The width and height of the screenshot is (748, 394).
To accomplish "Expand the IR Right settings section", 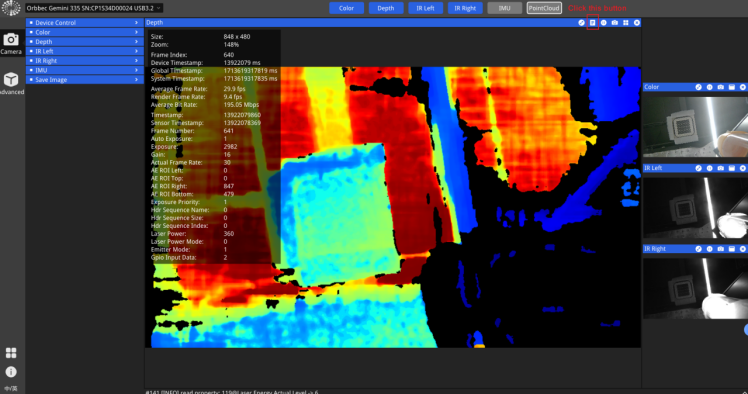I will [84, 61].
